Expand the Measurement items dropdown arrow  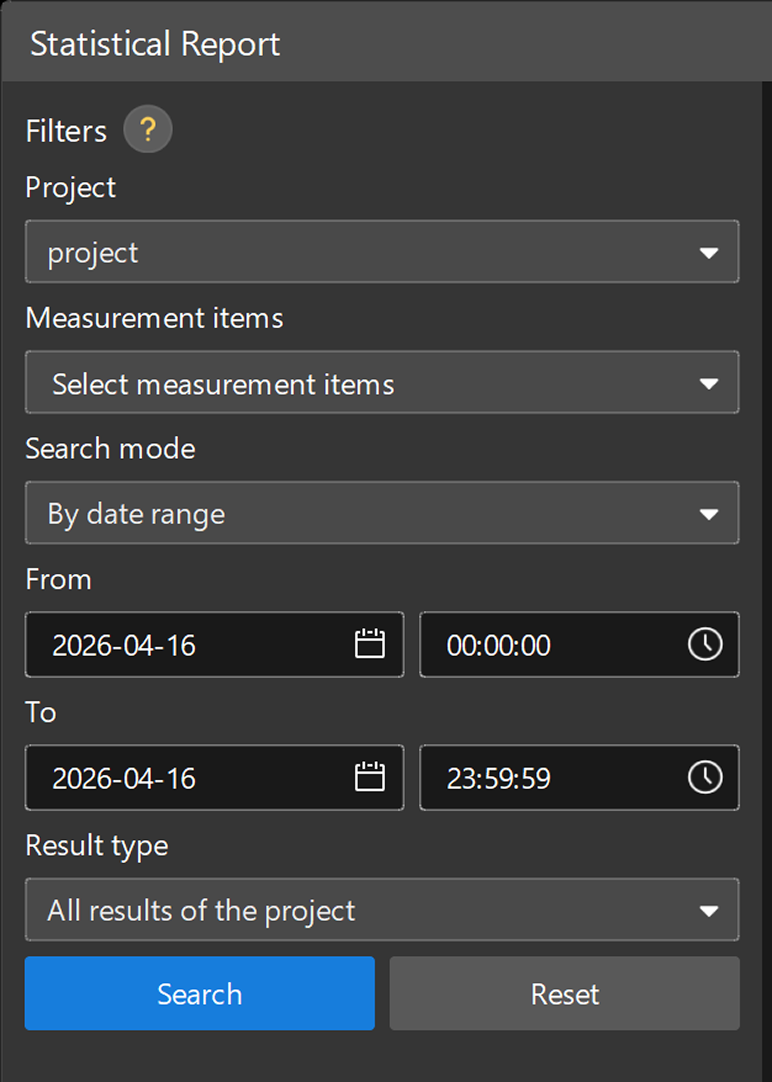pyautogui.click(x=709, y=384)
